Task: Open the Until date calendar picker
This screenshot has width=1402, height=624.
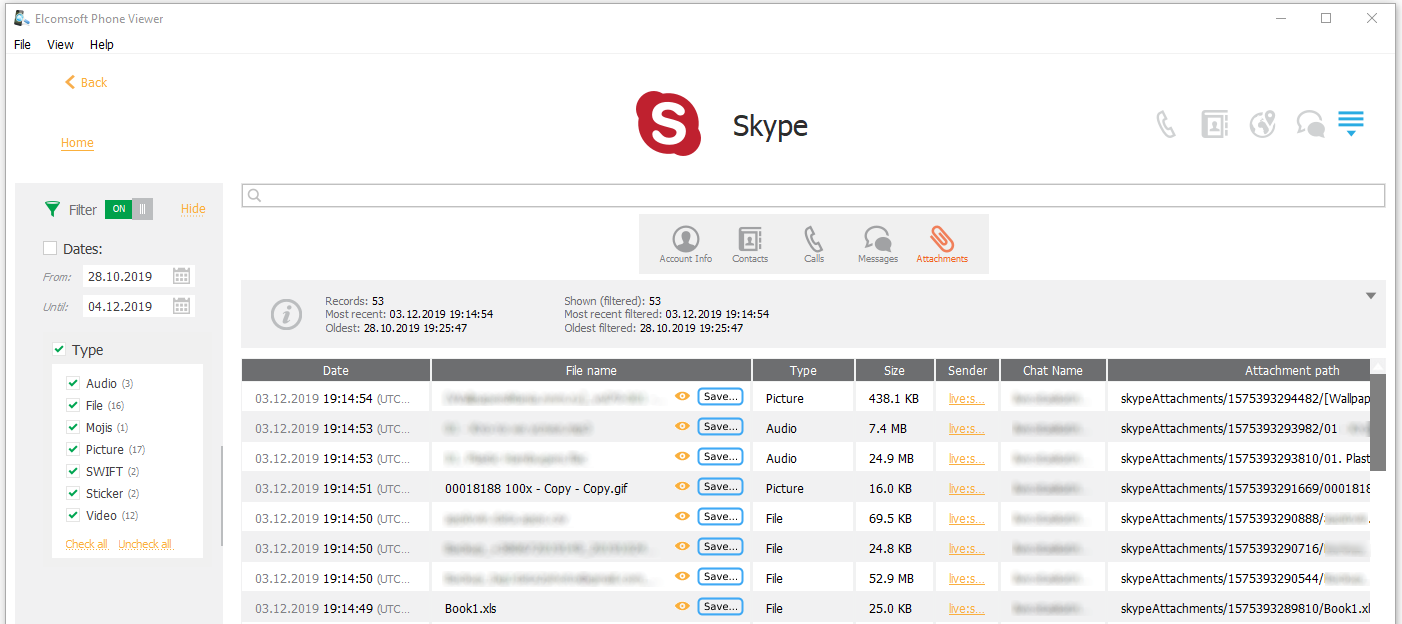Action: click(x=181, y=307)
